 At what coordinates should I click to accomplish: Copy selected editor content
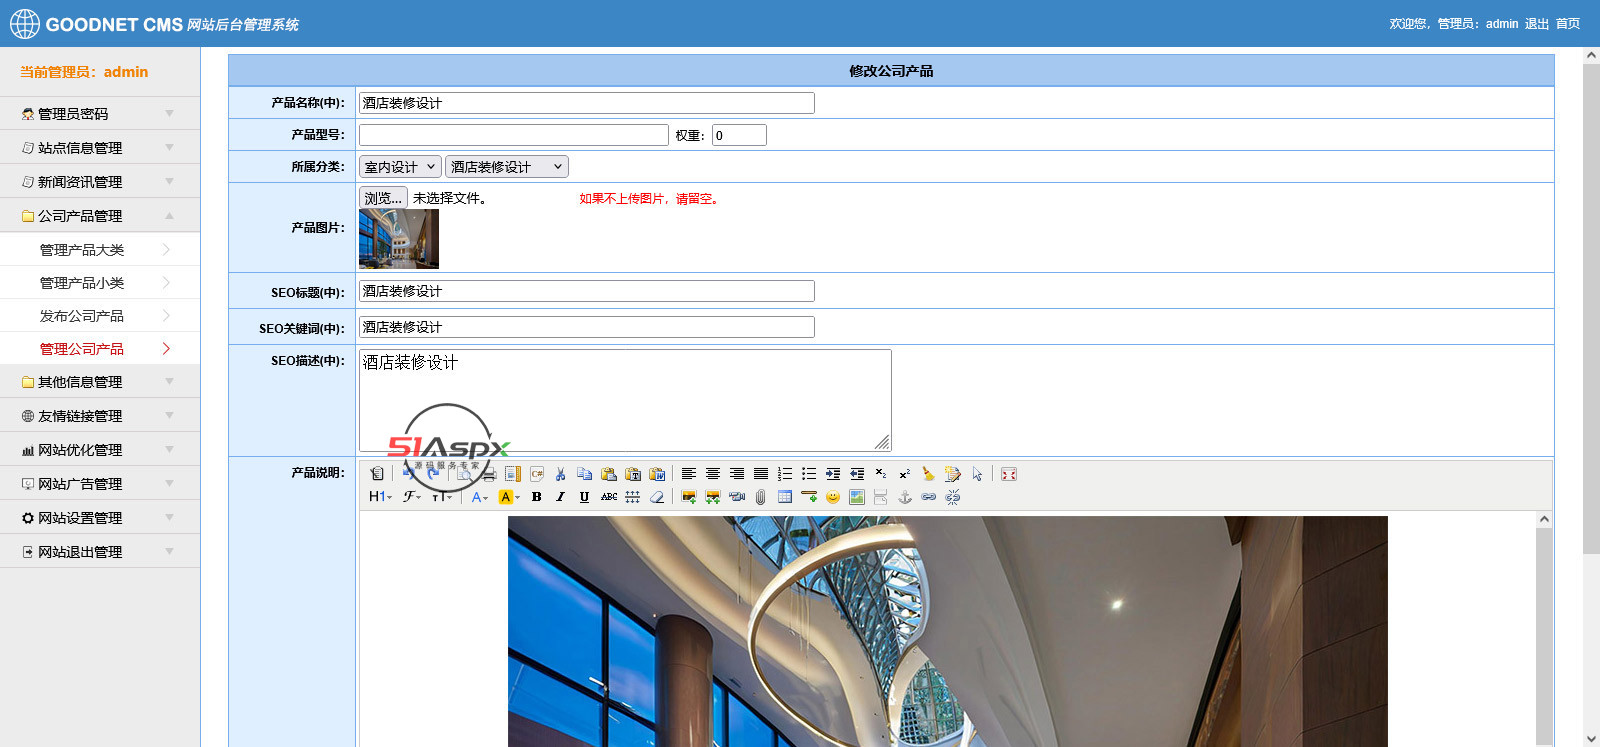pyautogui.click(x=585, y=474)
